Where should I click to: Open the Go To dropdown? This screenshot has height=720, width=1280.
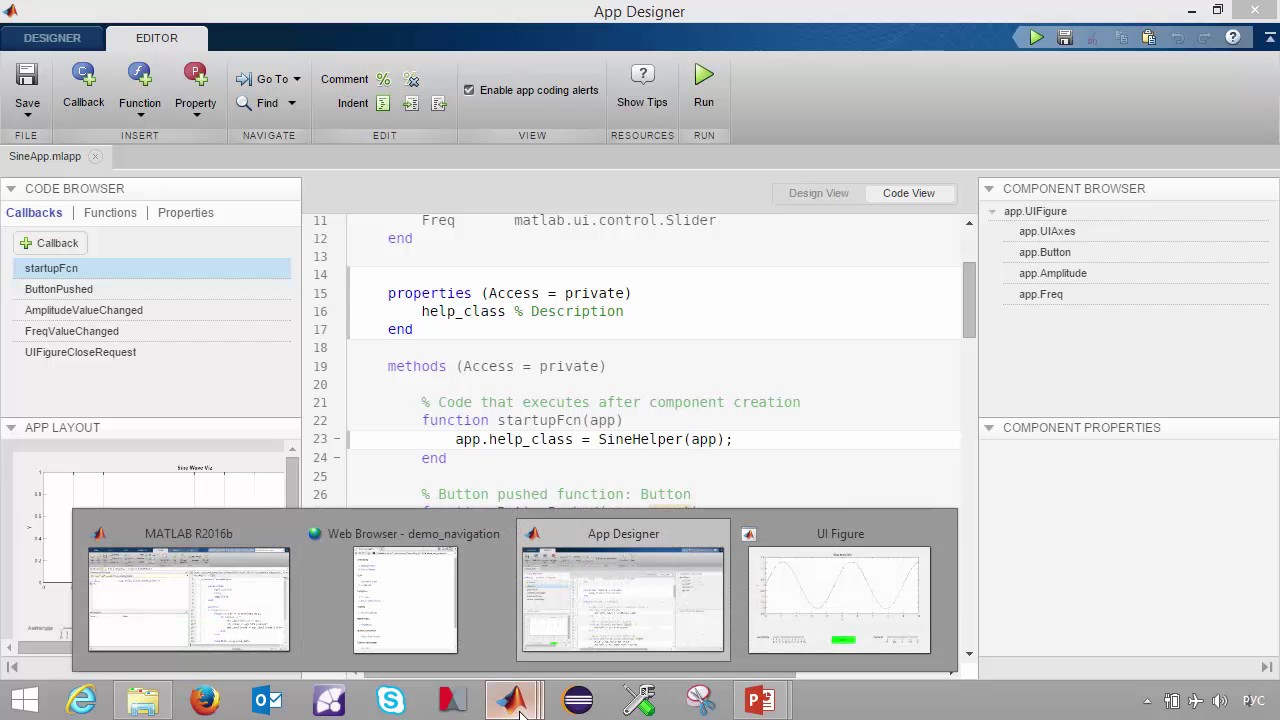pyautogui.click(x=297, y=79)
